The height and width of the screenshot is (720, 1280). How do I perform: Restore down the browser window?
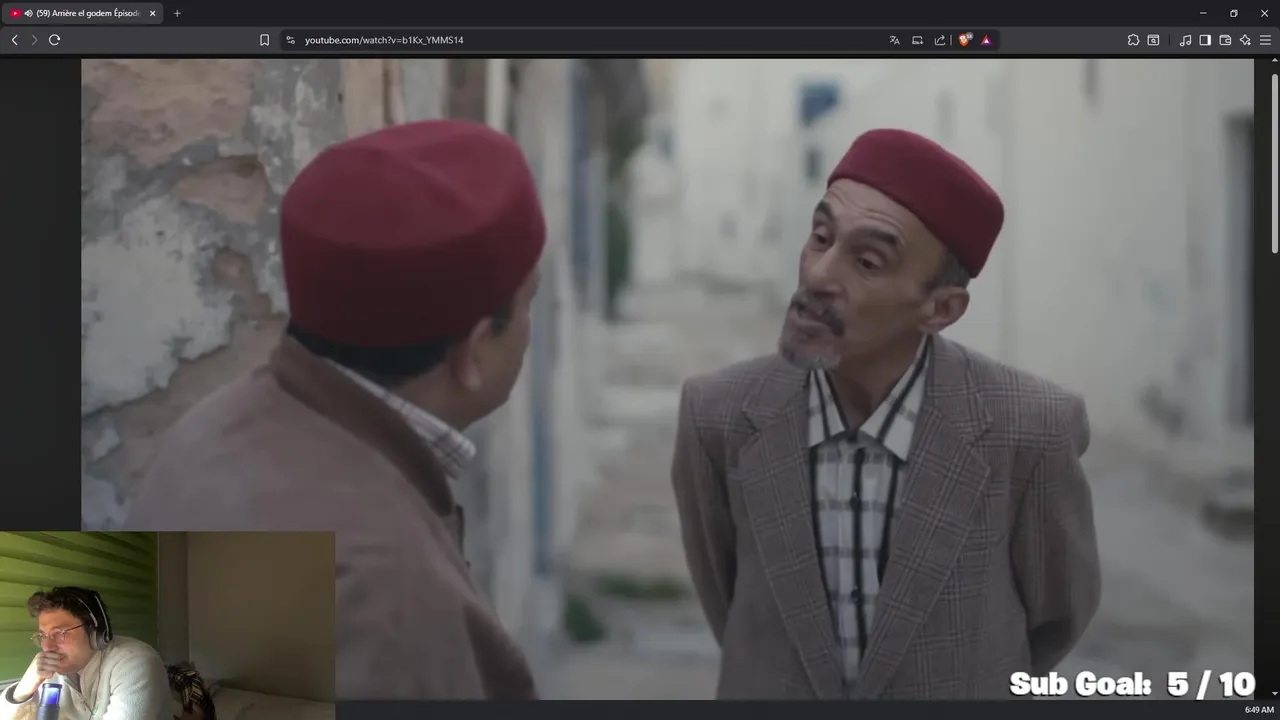[x=1234, y=13]
